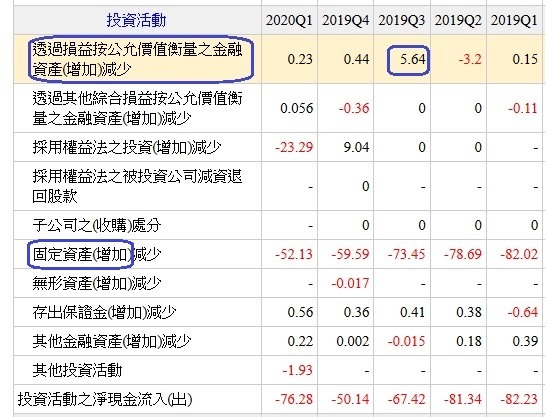Click the -0.015 value in 2019Q3
This screenshot has width=547, height=417.
tap(406, 341)
